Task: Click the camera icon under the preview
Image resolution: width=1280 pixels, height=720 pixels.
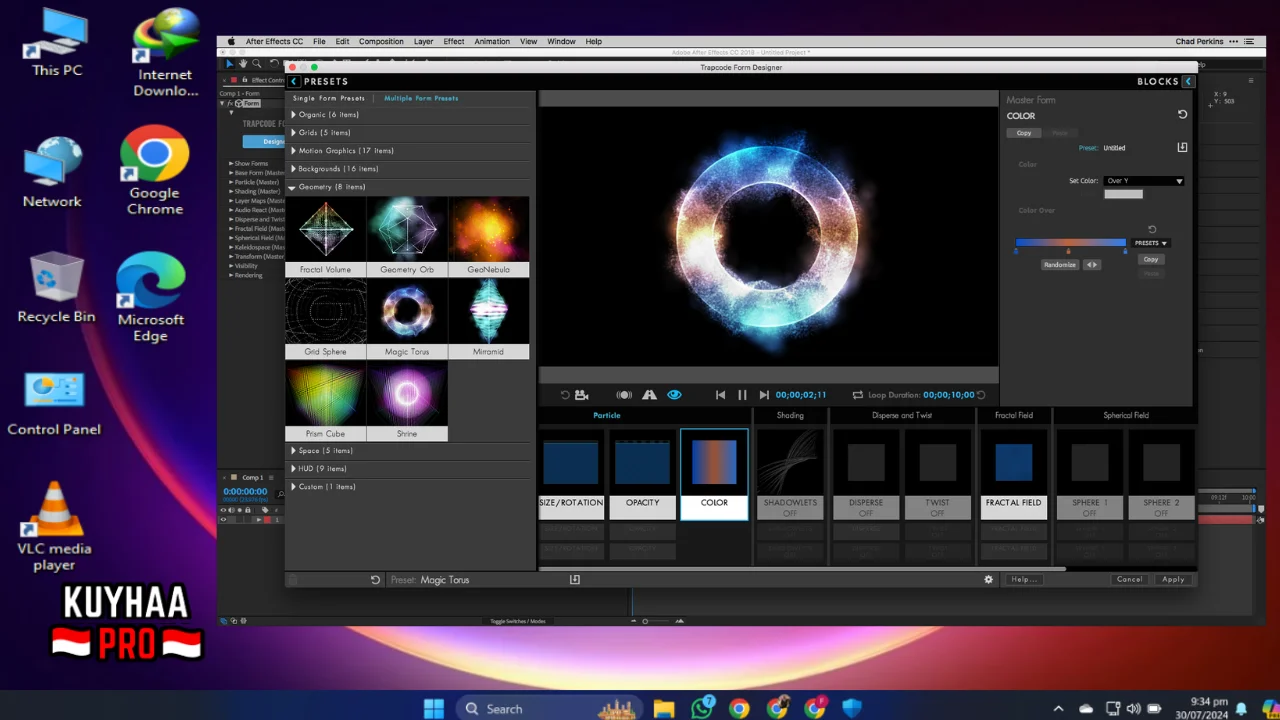Action: 582,395
